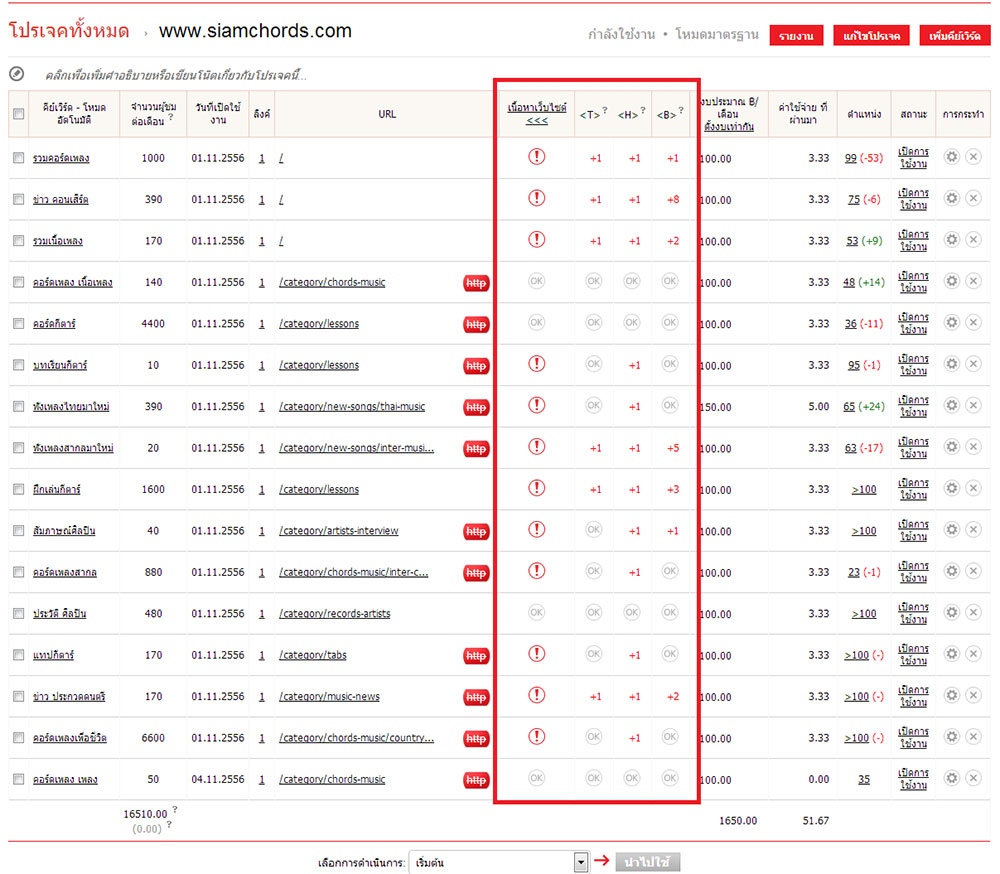Click help question mark beside <T> header
Screen dimensions: 1000x874
click(x=605, y=110)
